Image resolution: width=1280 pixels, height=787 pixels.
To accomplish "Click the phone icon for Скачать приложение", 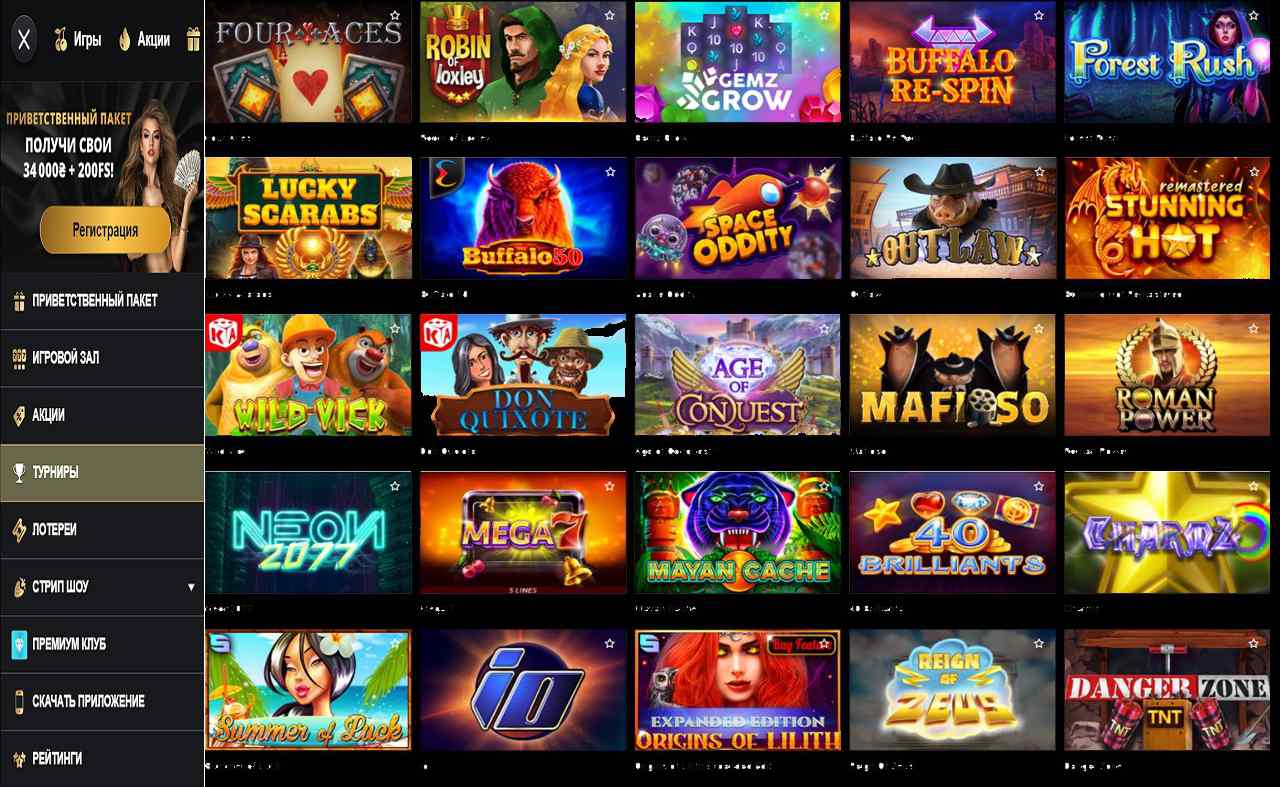I will [18, 701].
